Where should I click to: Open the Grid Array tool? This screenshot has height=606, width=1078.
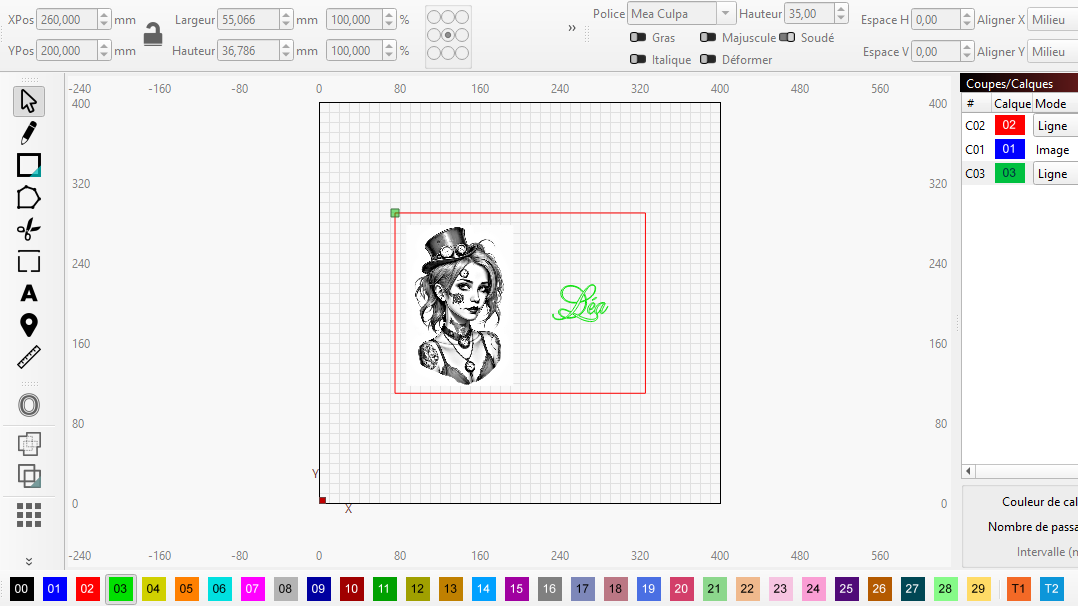click(x=29, y=515)
